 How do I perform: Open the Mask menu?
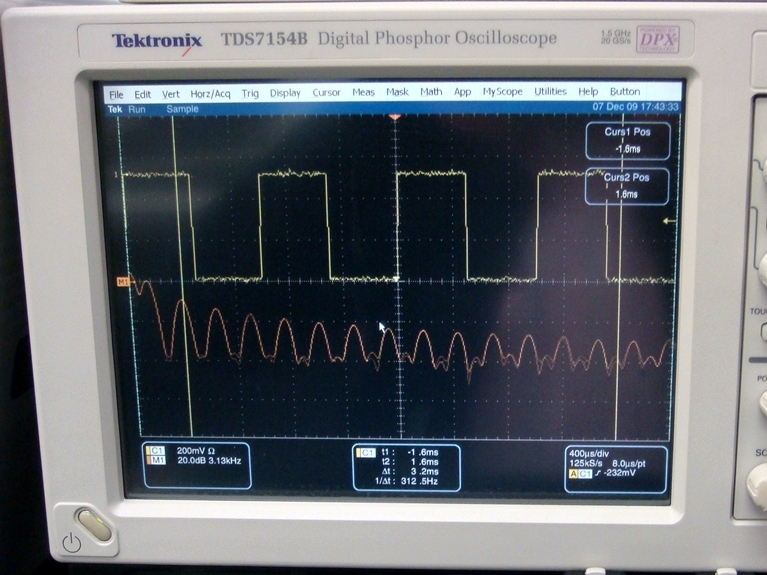[397, 92]
